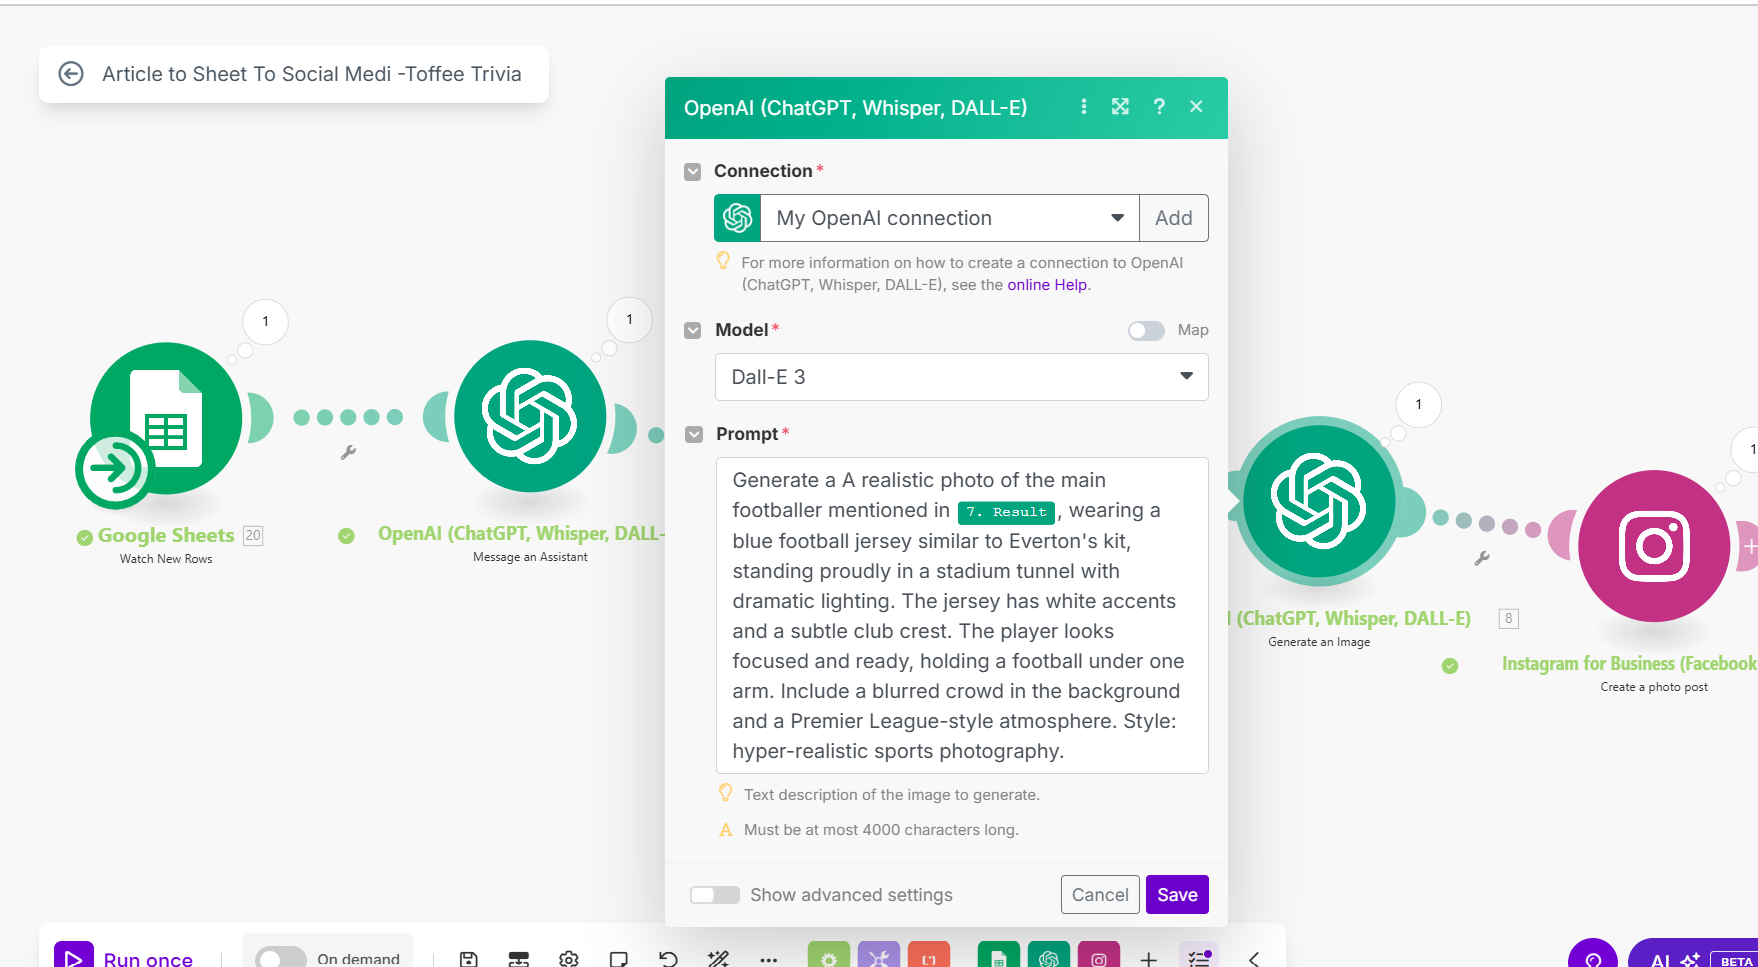Open the Google Sheets operations bubble
The image size is (1758, 967).
(x=266, y=322)
